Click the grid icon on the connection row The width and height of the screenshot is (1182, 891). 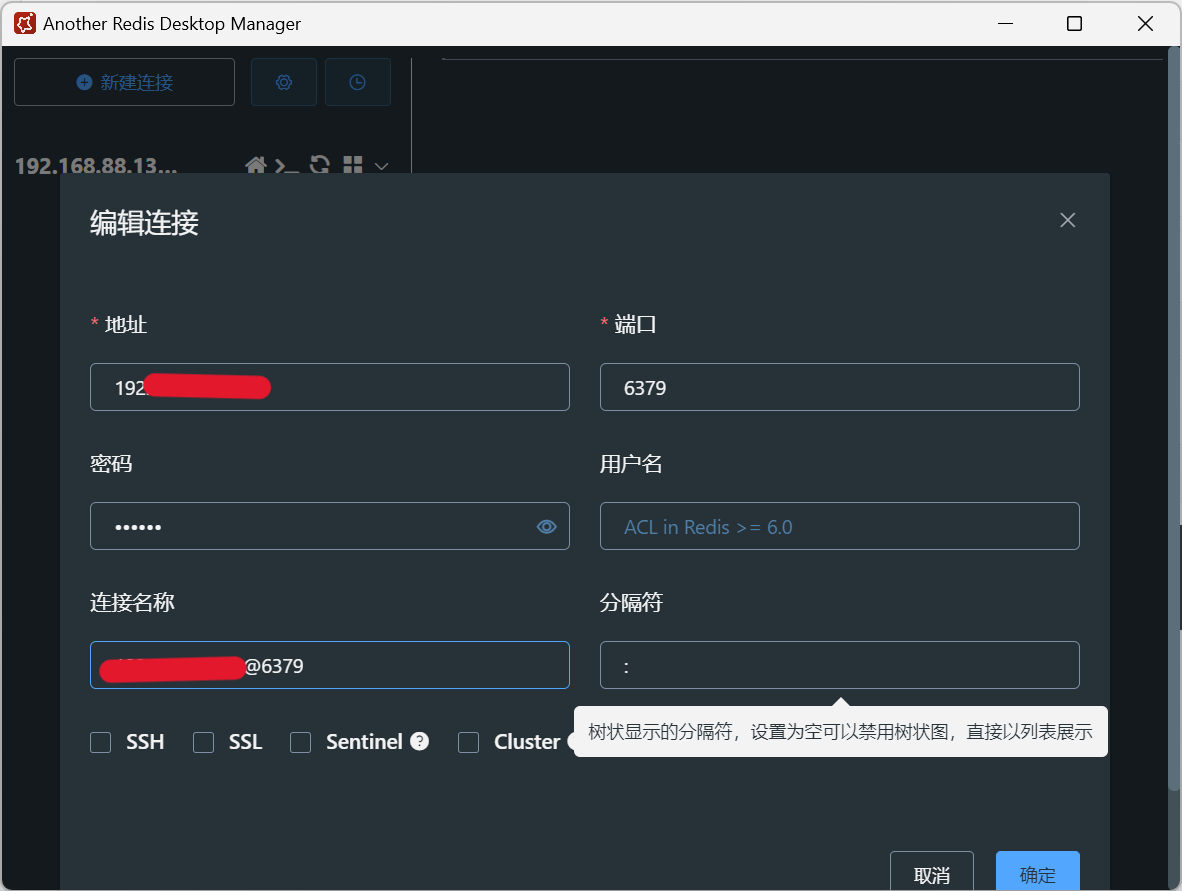[352, 166]
